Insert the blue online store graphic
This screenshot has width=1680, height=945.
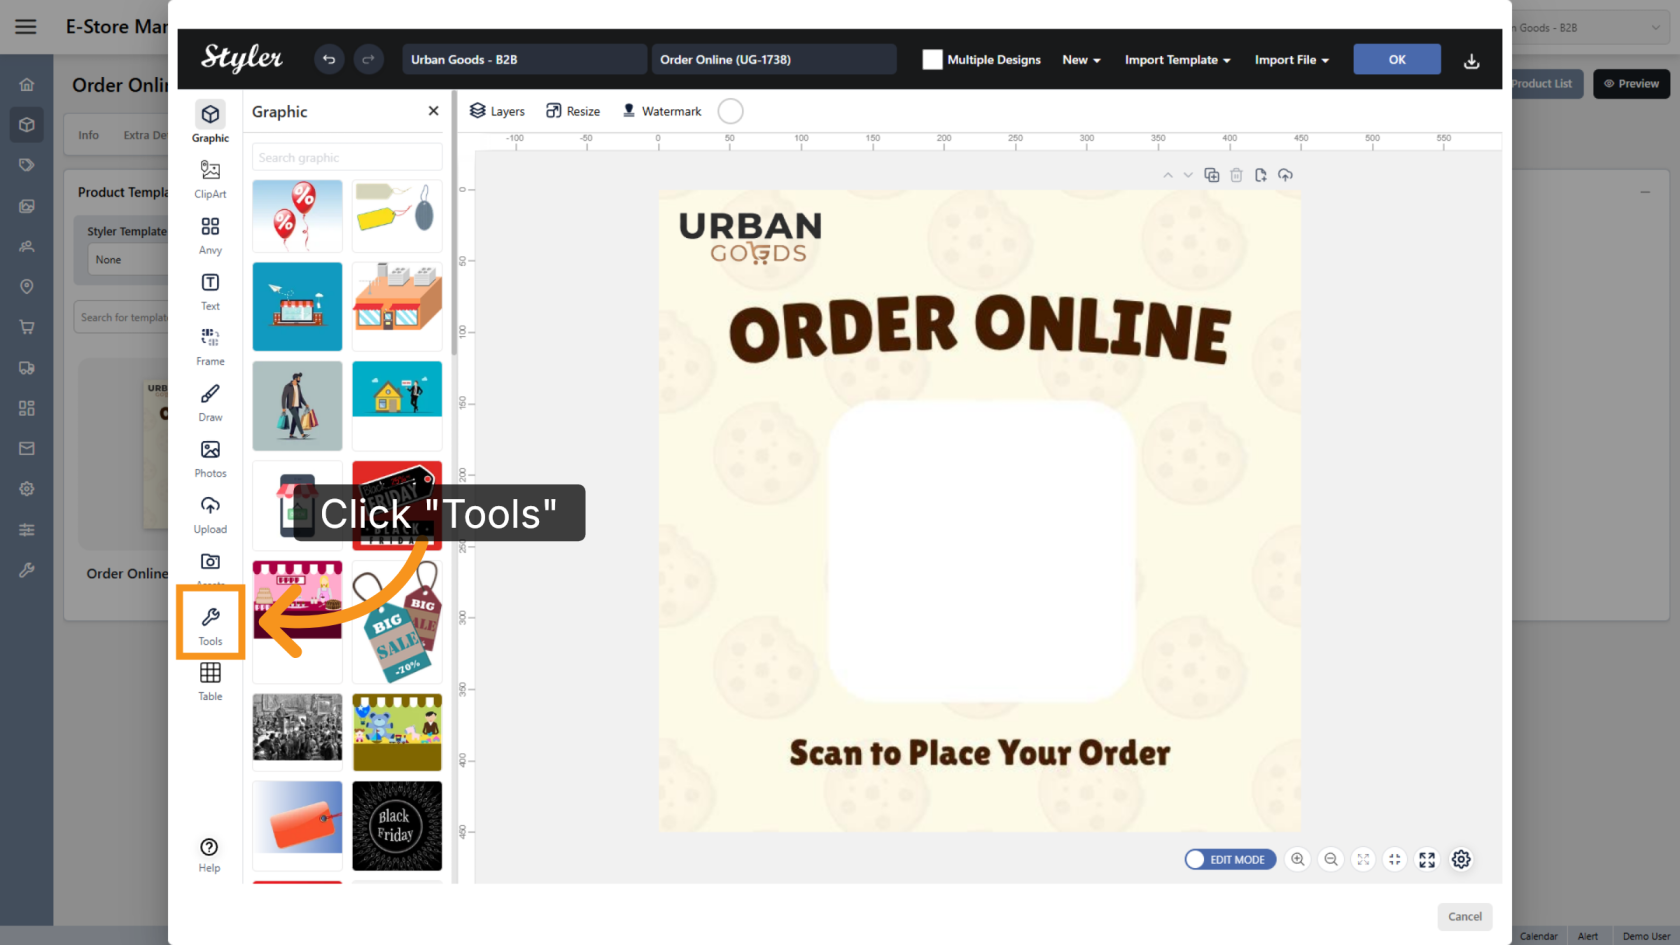pyautogui.click(x=297, y=307)
